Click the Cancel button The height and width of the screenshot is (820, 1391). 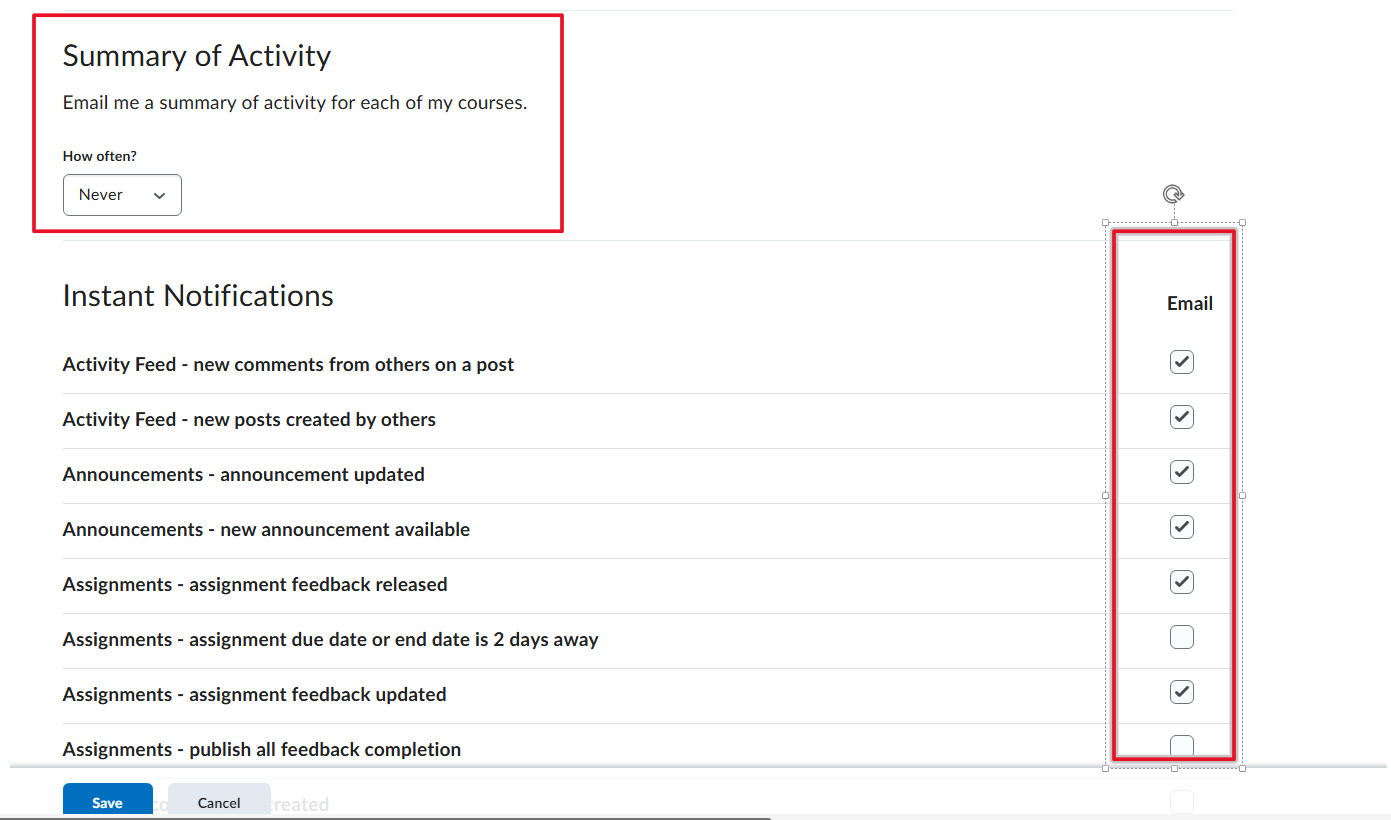(x=219, y=802)
